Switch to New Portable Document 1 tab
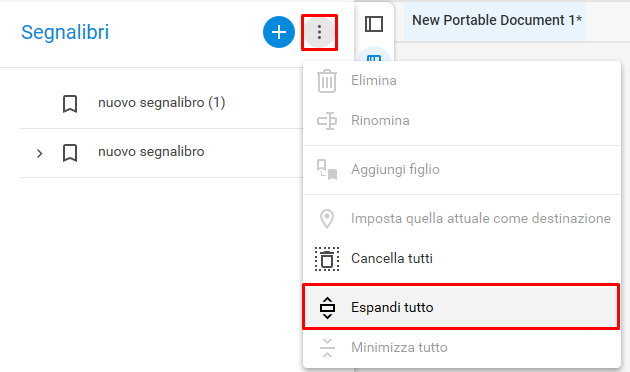This screenshot has width=630, height=372. tap(497, 20)
